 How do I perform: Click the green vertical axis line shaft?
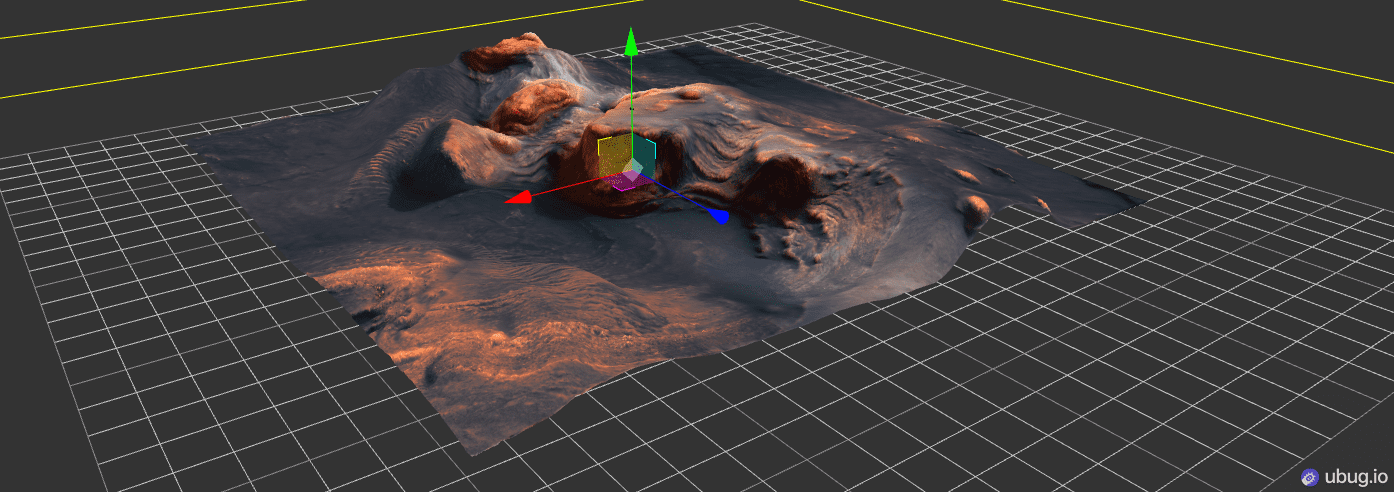(x=631, y=100)
